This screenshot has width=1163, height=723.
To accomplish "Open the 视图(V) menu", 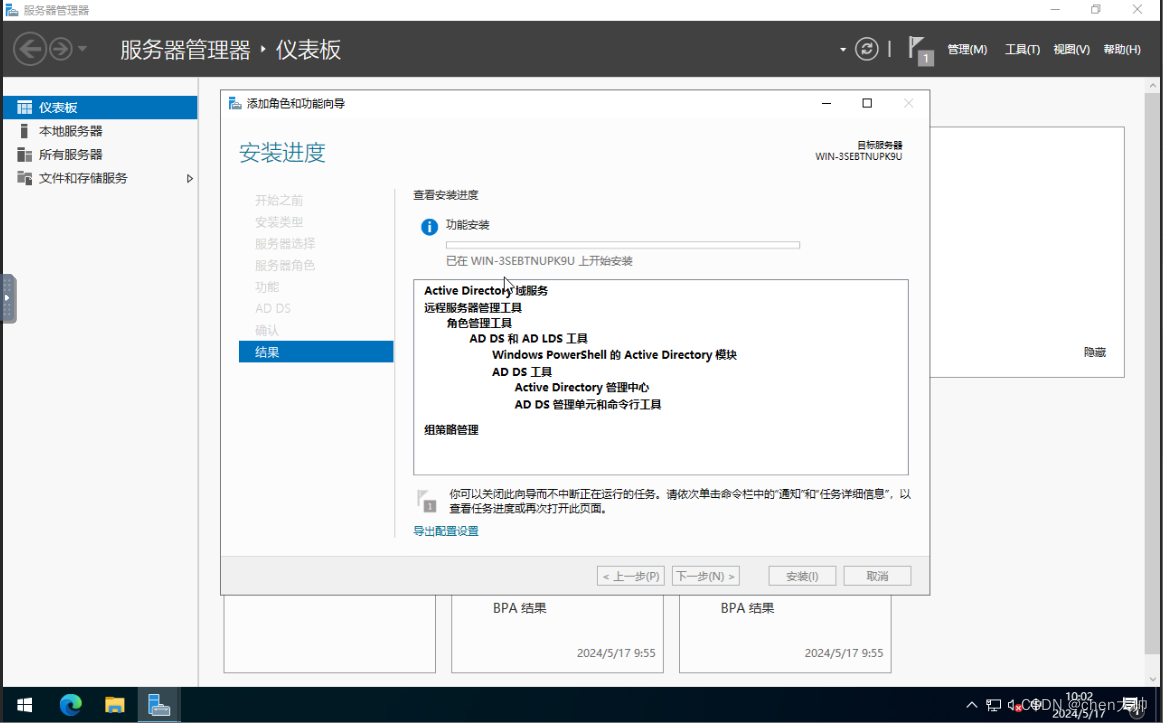I will [1071, 49].
